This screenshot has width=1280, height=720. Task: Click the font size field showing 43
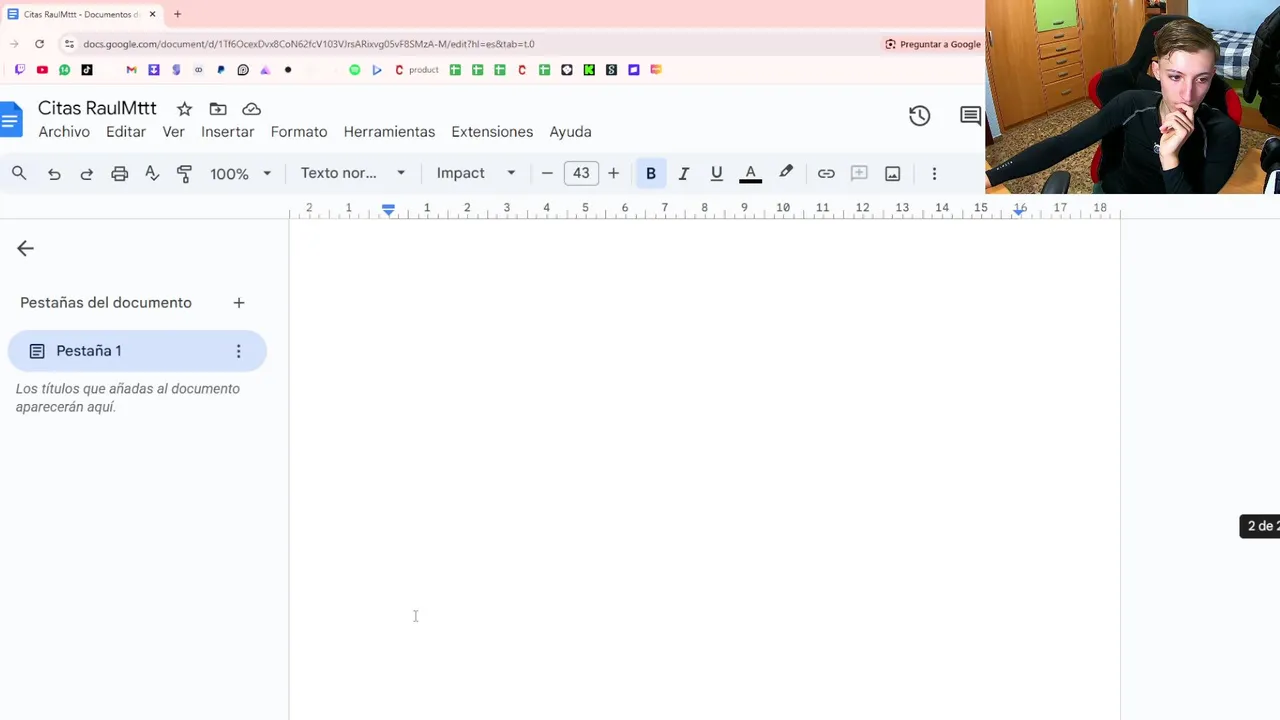pos(581,173)
